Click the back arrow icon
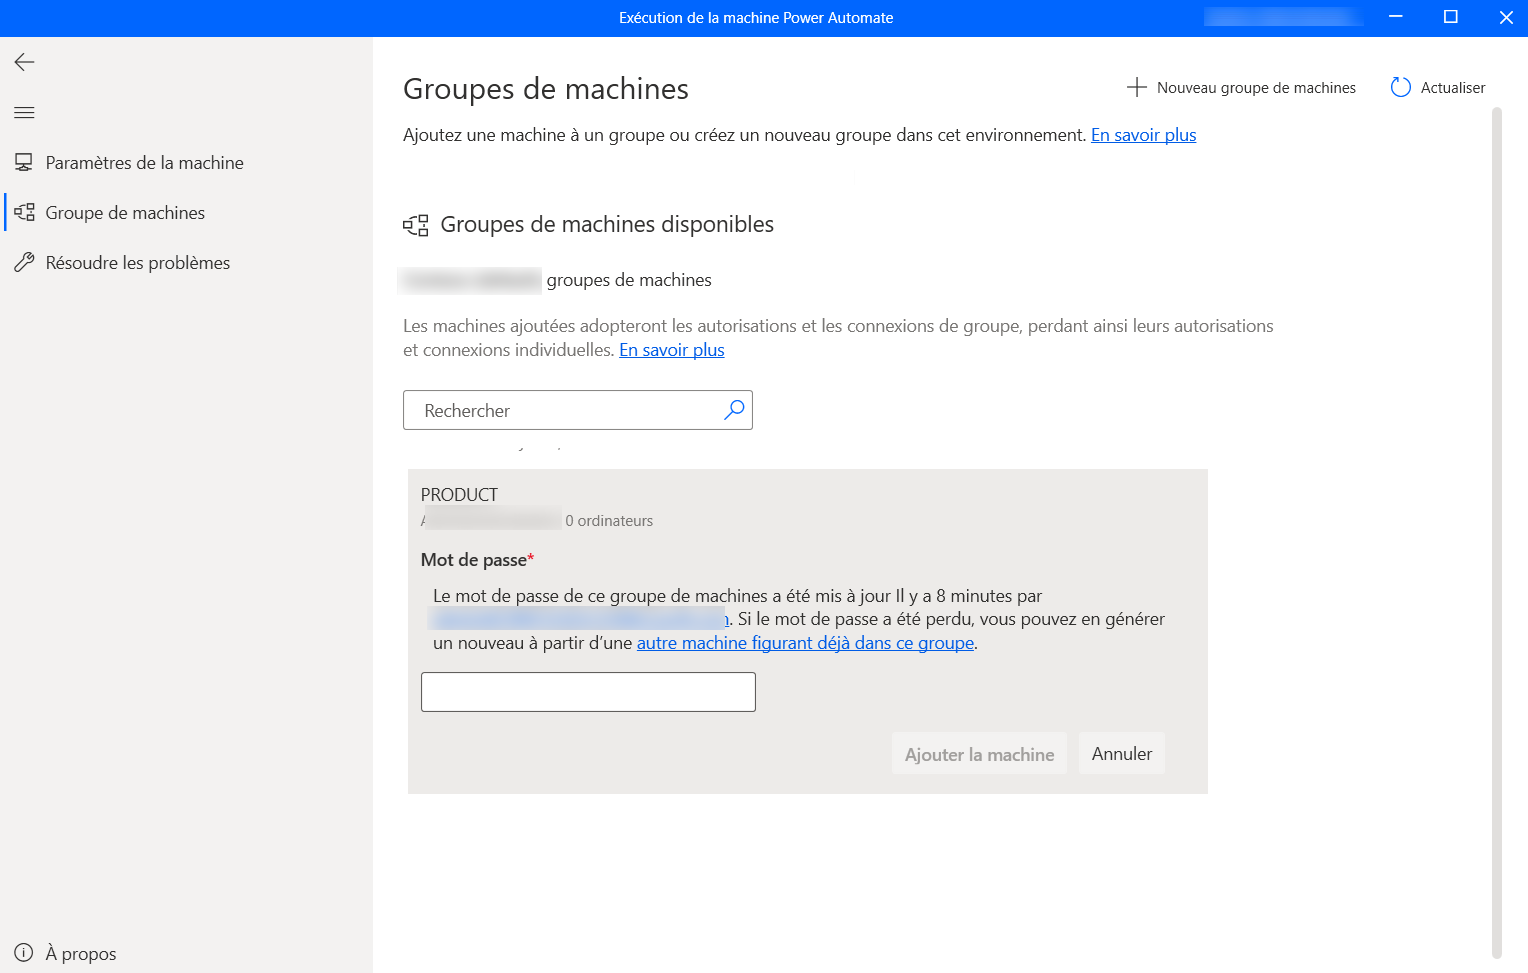1528x973 pixels. coord(24,62)
